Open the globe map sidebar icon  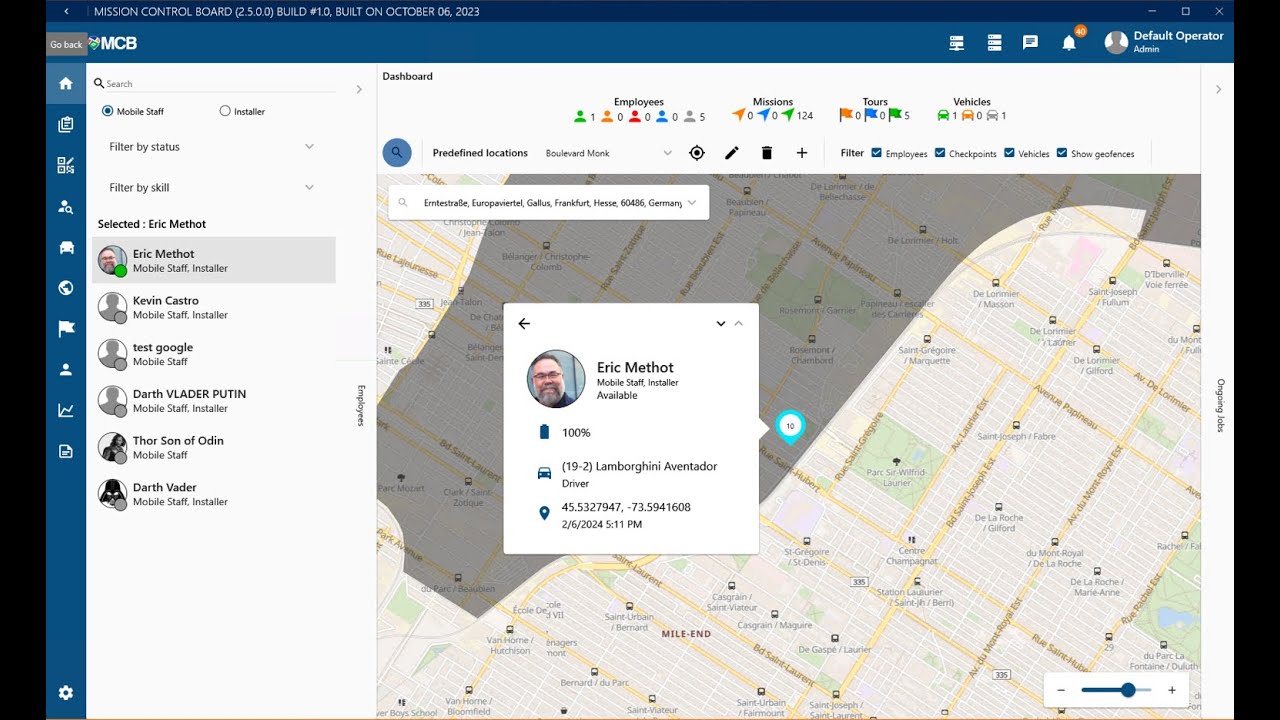tap(66, 288)
